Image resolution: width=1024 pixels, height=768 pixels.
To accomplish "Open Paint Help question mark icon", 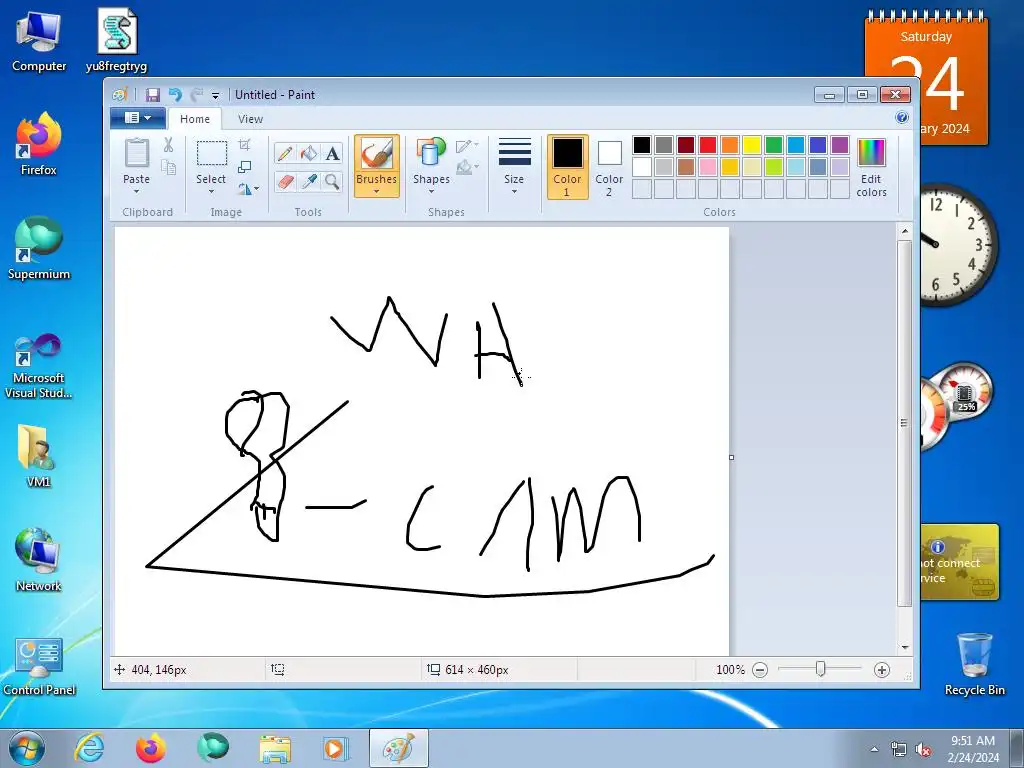I will [902, 118].
